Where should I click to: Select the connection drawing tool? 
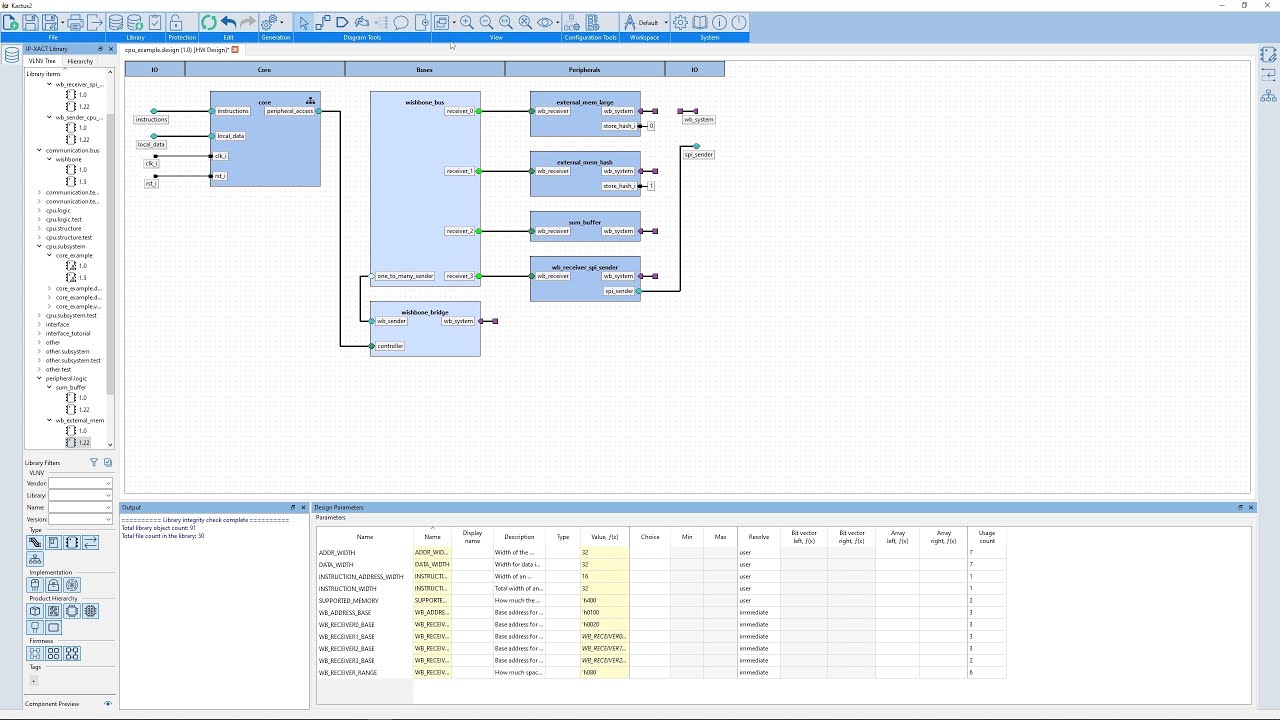[x=323, y=22]
